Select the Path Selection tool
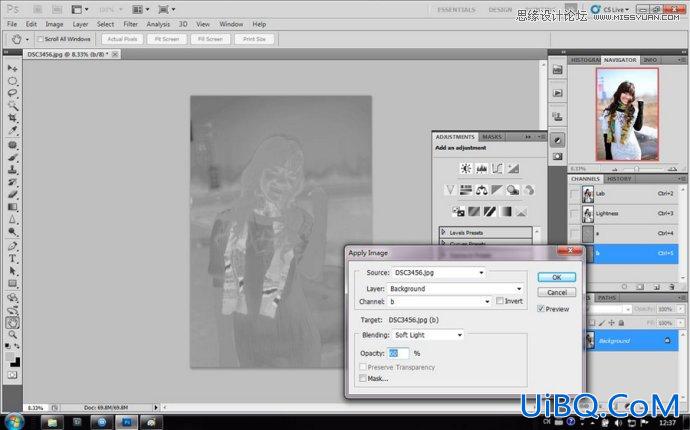This screenshot has width=690, height=430. coord(12,271)
